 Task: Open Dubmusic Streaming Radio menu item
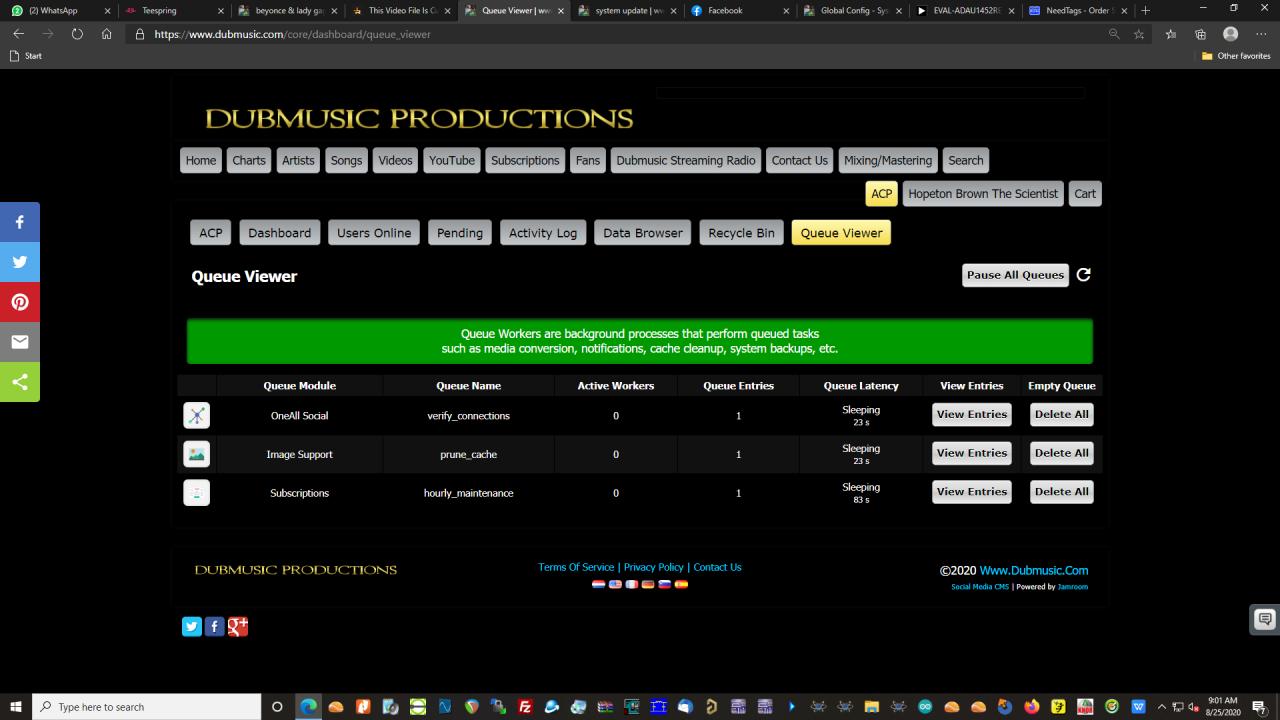(x=685, y=160)
